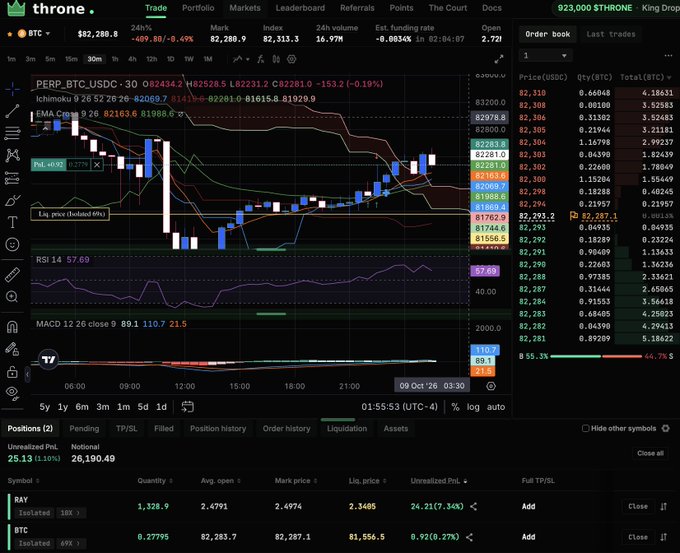Activate the magnet snap mode
This screenshot has height=553, width=680.
[12, 327]
